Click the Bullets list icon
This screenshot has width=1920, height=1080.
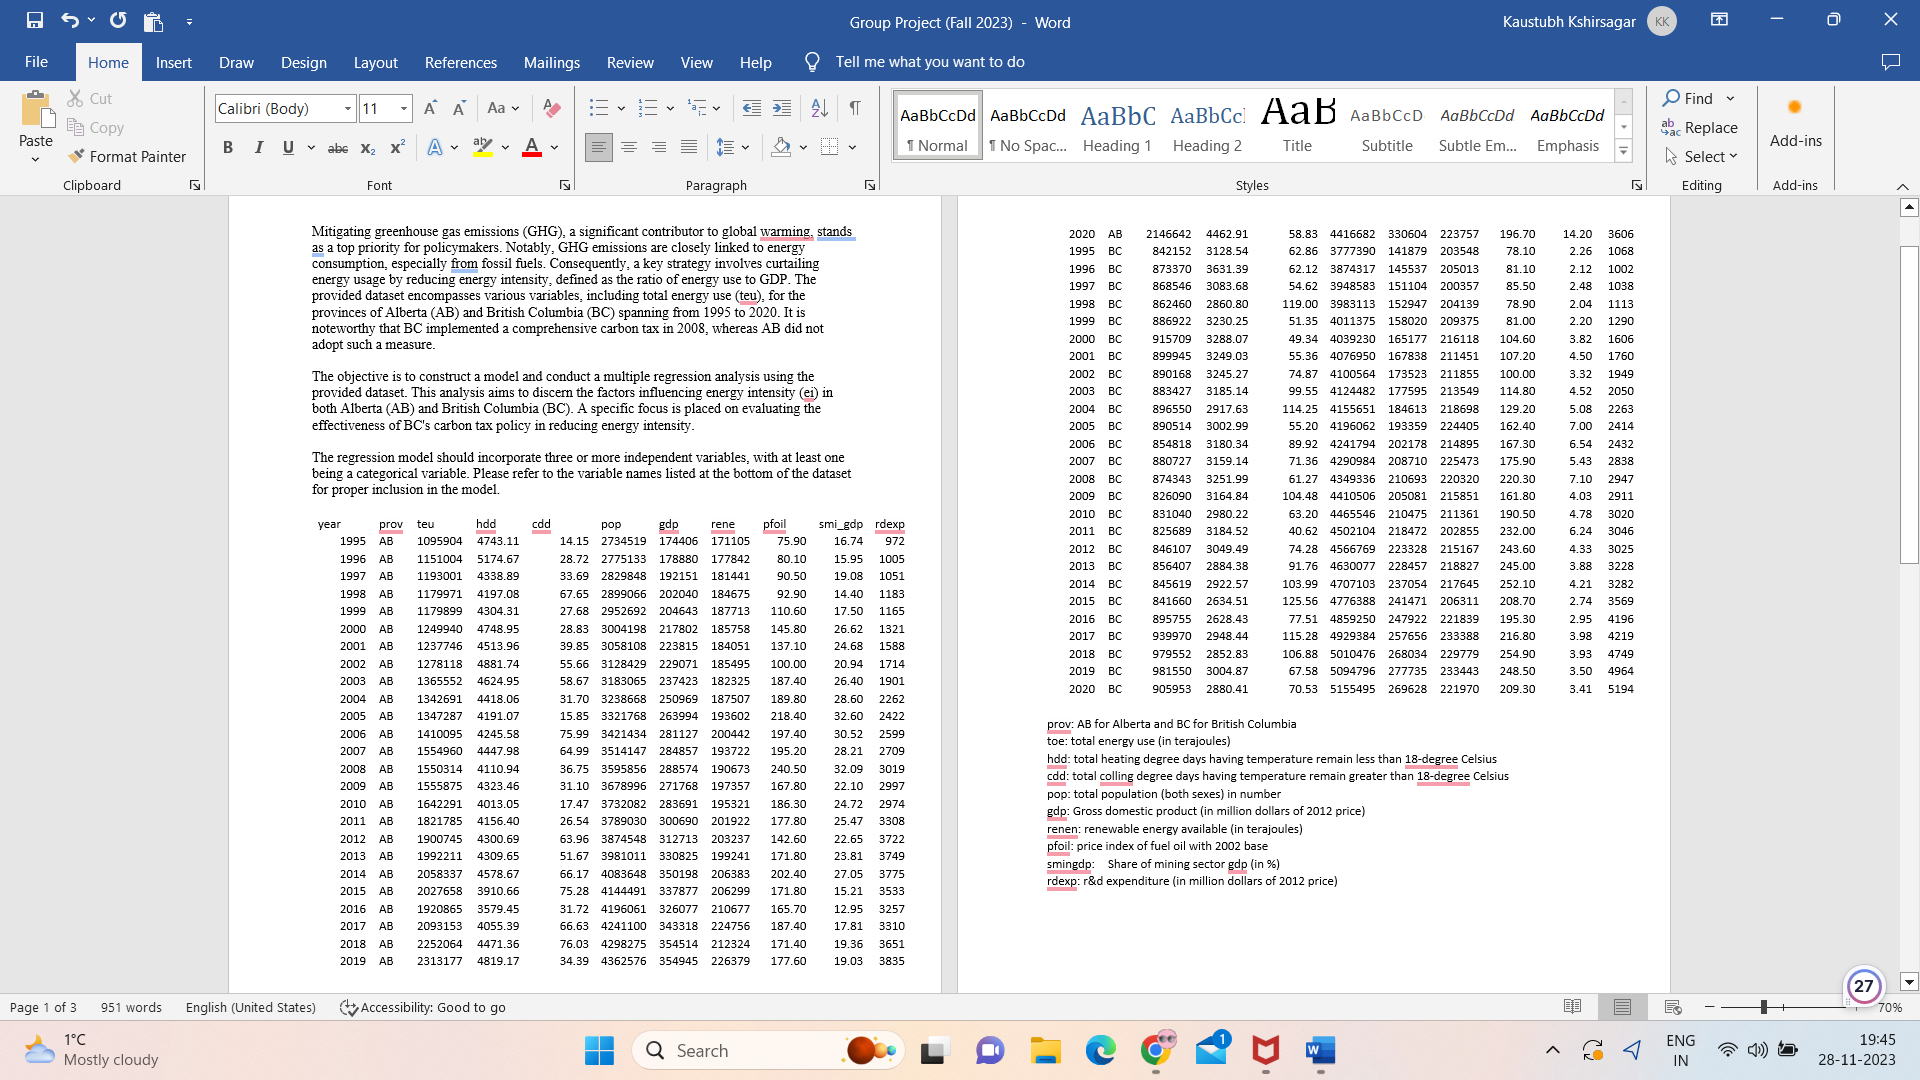point(598,108)
